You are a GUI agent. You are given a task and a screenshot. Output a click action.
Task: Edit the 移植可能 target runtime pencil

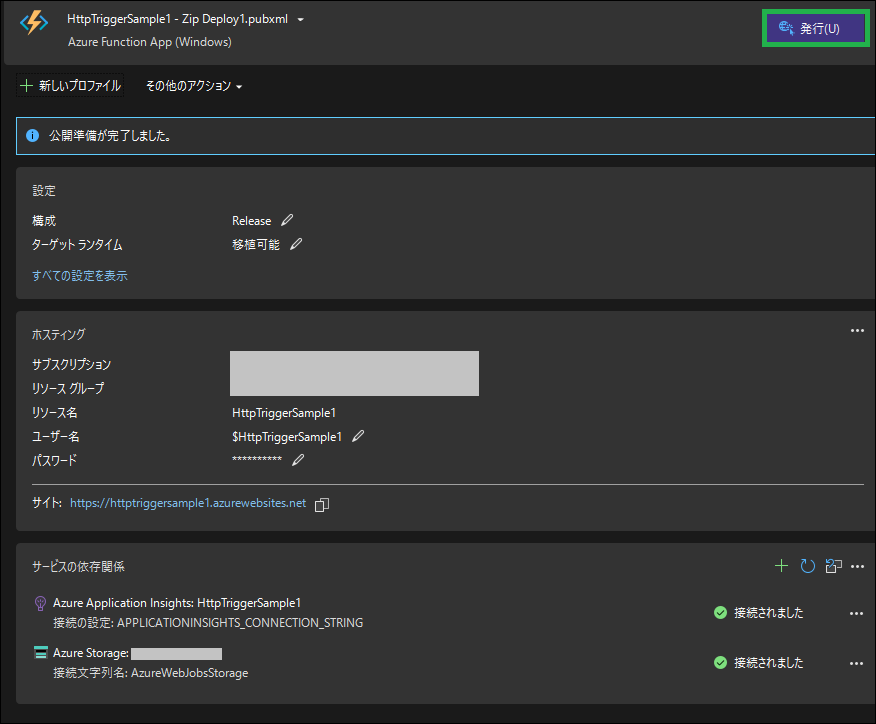click(x=296, y=244)
